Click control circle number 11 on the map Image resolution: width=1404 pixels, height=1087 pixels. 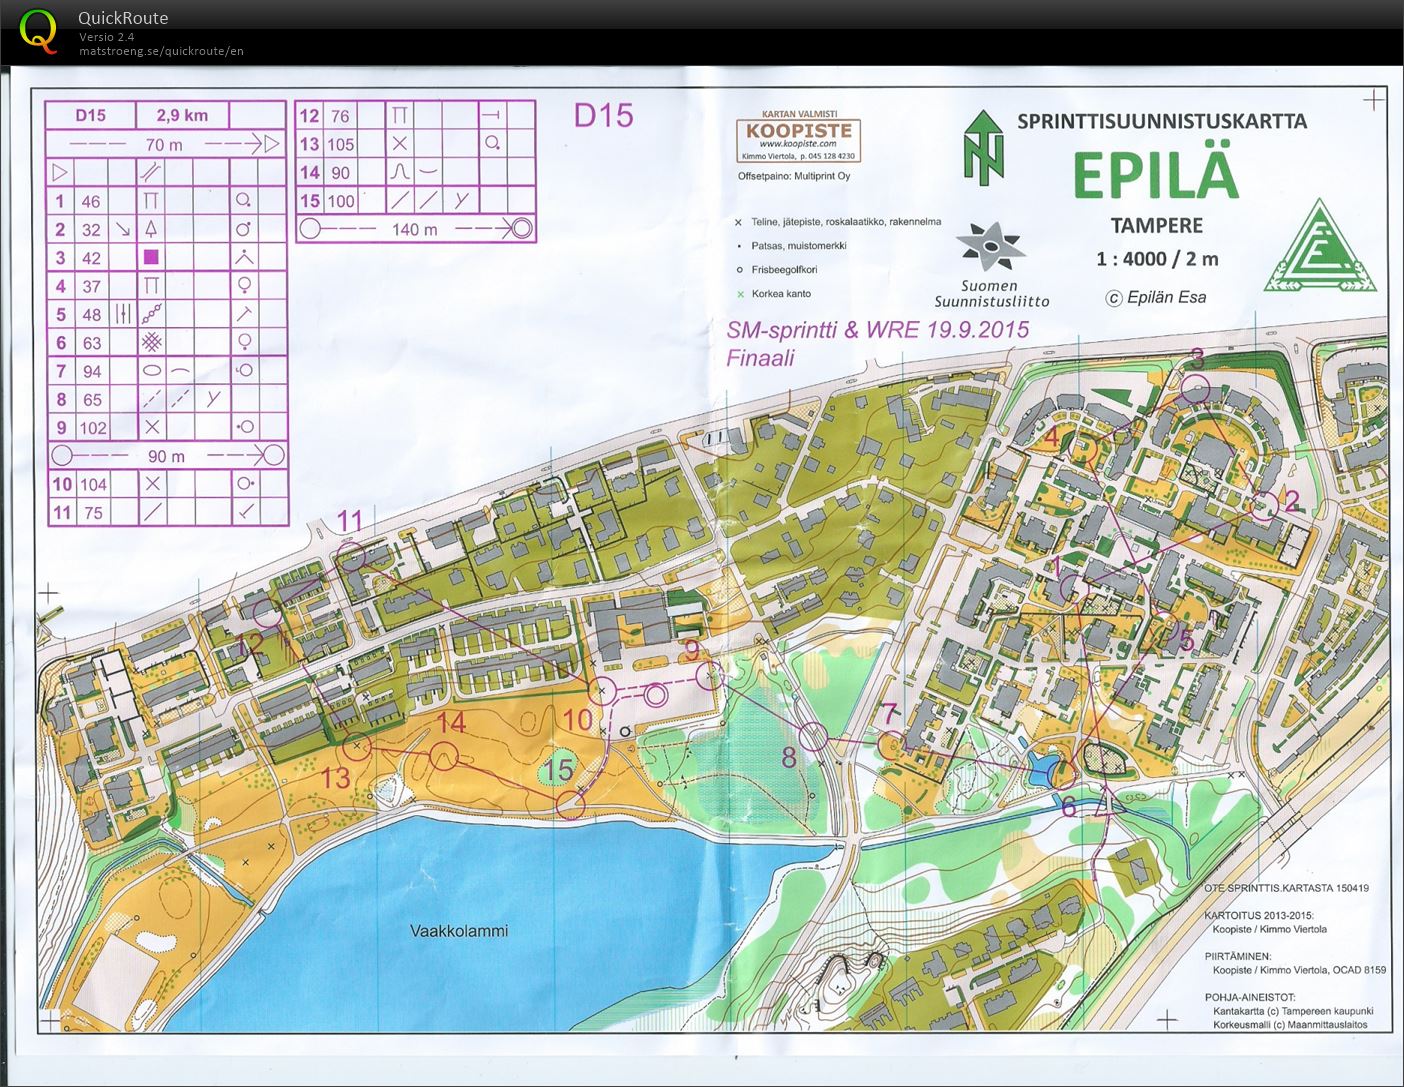tap(350, 557)
